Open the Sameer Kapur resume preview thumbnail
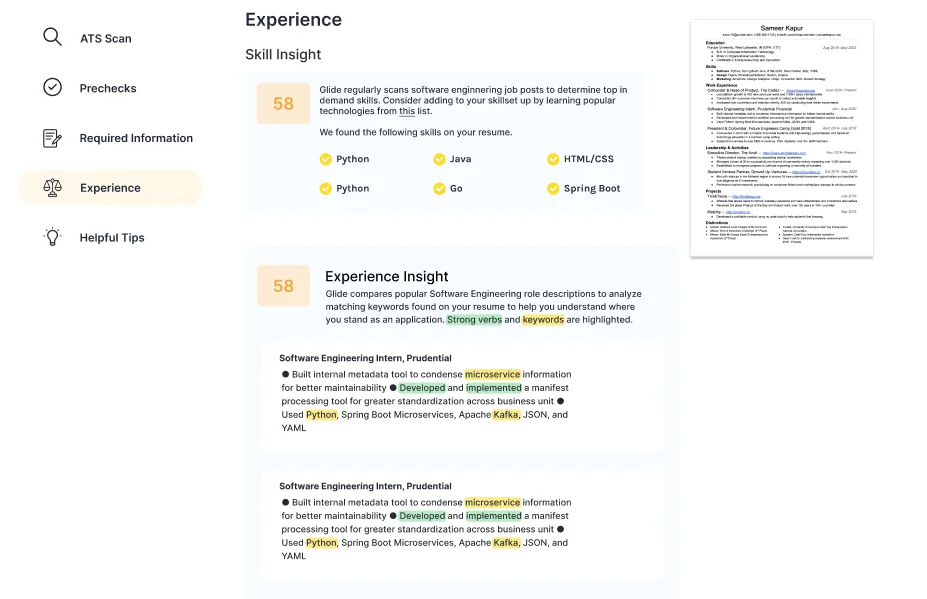The image size is (927, 599). point(781,135)
